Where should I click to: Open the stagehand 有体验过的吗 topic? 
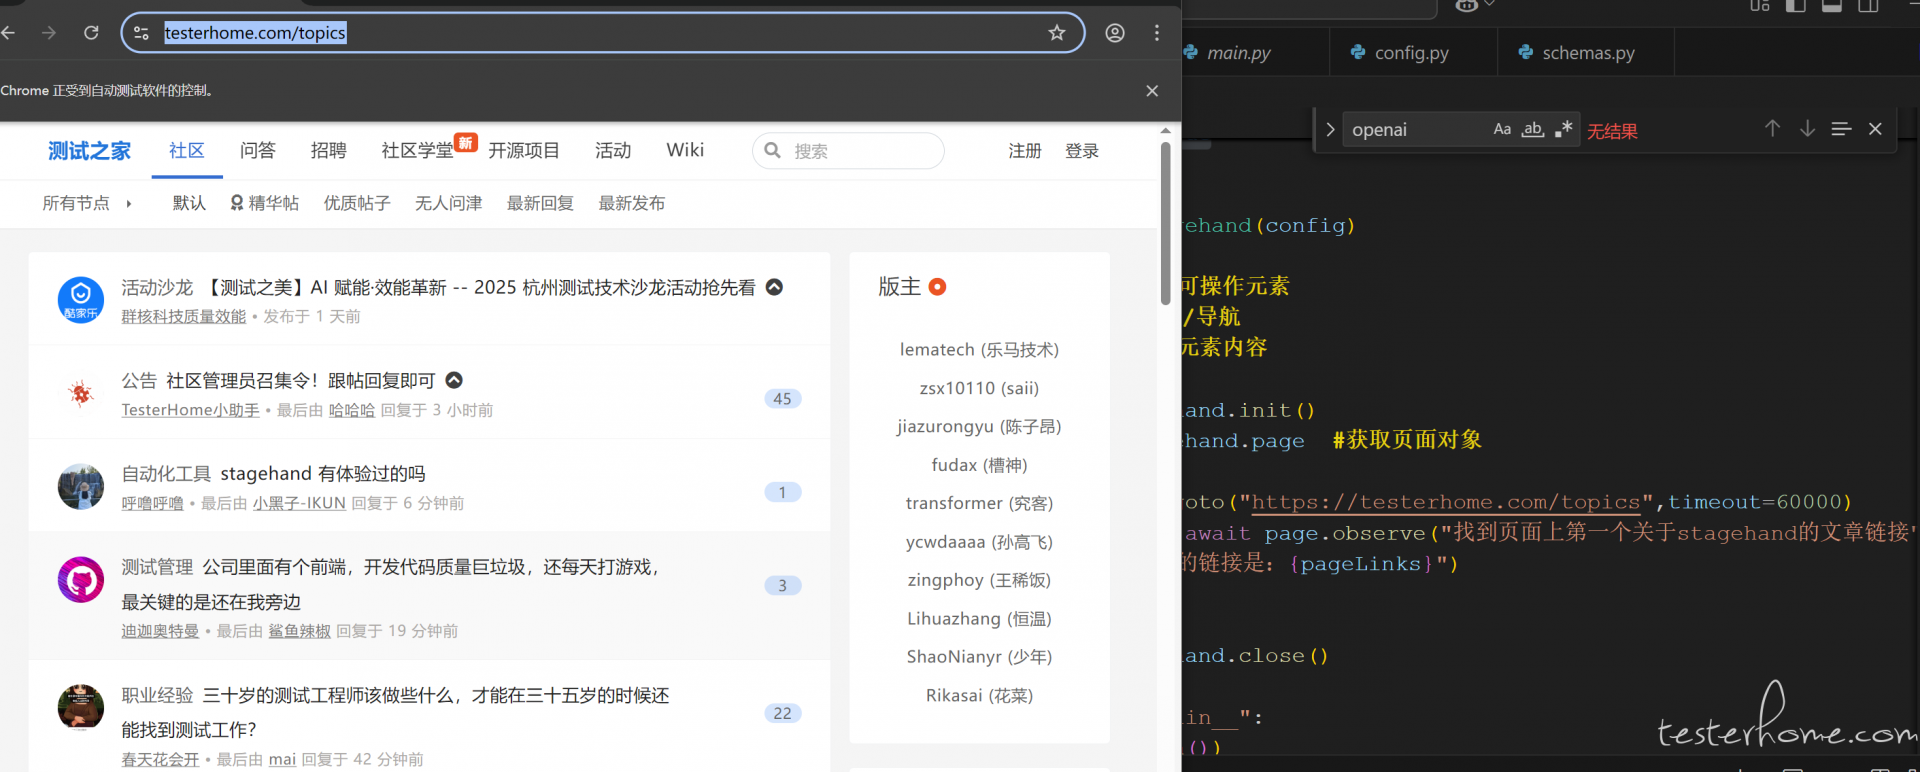coord(323,474)
